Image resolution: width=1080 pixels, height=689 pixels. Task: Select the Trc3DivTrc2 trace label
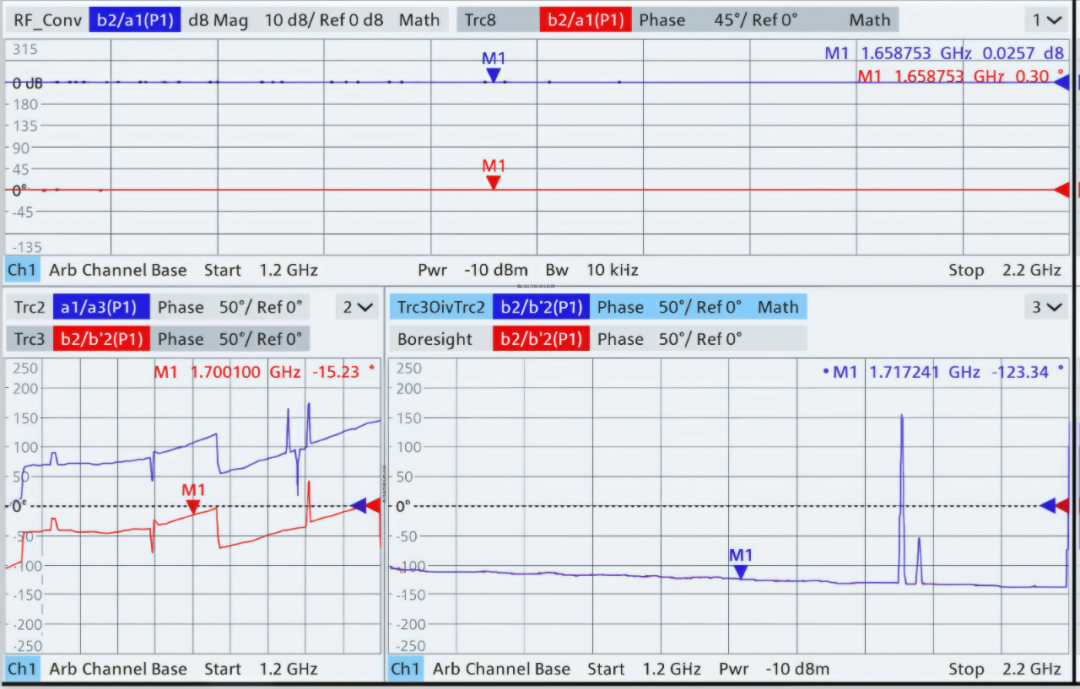(441, 307)
